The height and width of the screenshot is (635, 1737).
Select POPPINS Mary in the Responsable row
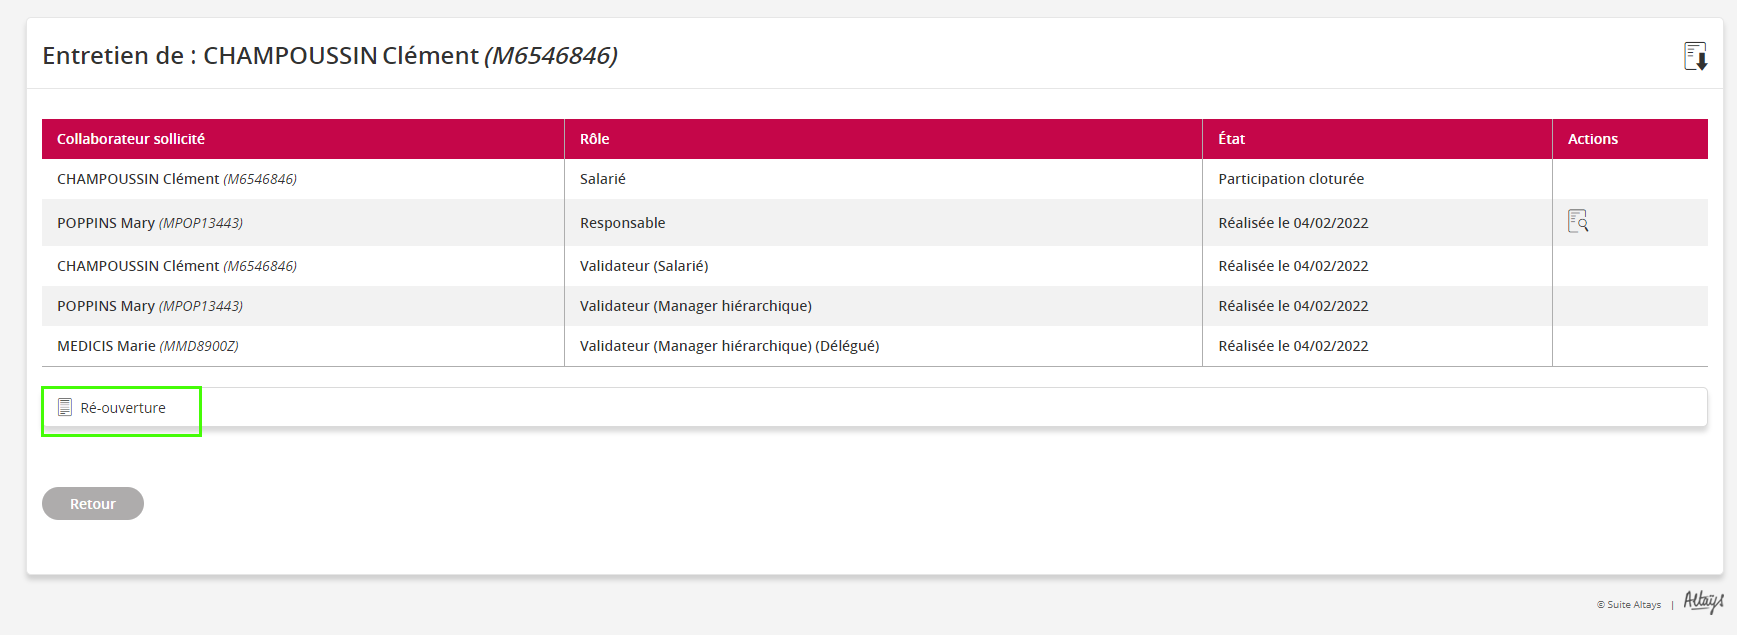click(106, 223)
